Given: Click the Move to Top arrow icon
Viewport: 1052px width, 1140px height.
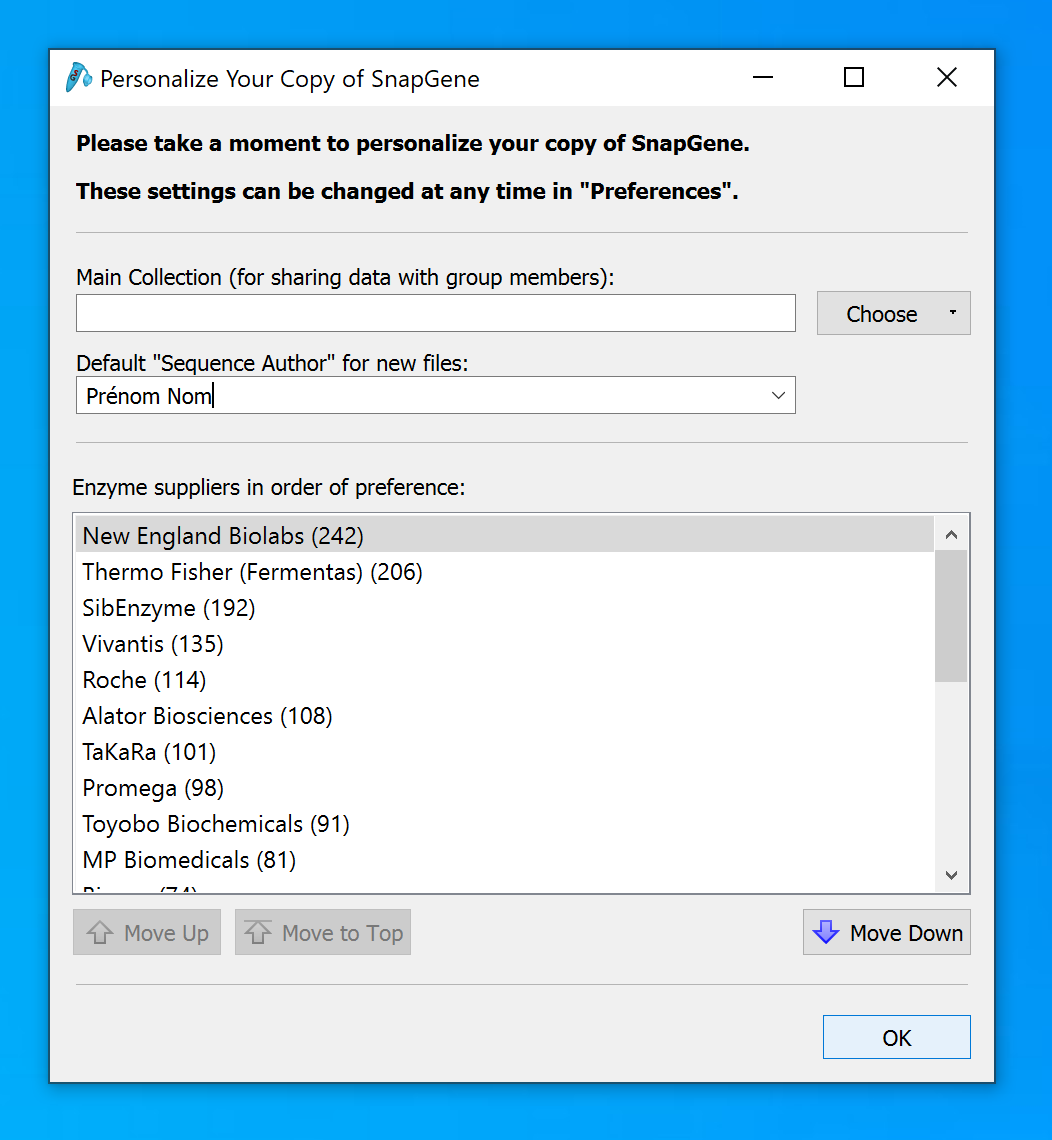Looking at the screenshot, I should coord(258,933).
